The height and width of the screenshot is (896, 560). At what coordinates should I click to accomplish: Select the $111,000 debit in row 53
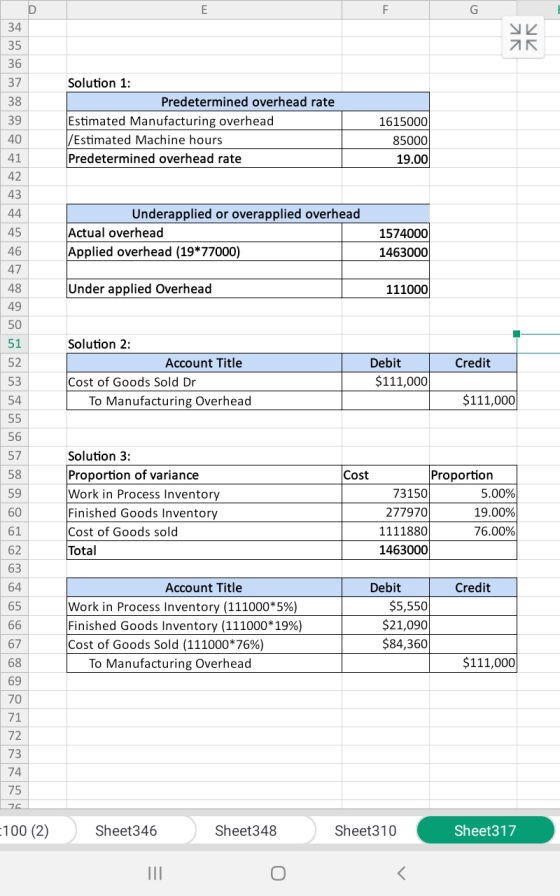click(x=386, y=382)
